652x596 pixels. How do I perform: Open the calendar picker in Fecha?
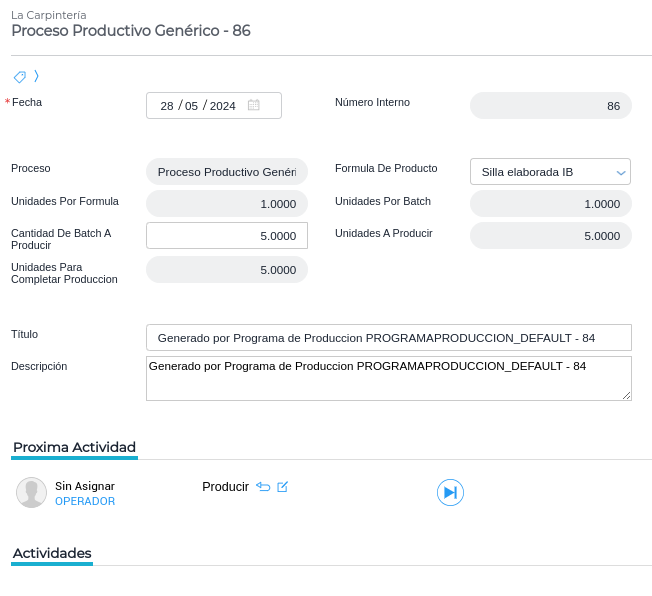254,105
